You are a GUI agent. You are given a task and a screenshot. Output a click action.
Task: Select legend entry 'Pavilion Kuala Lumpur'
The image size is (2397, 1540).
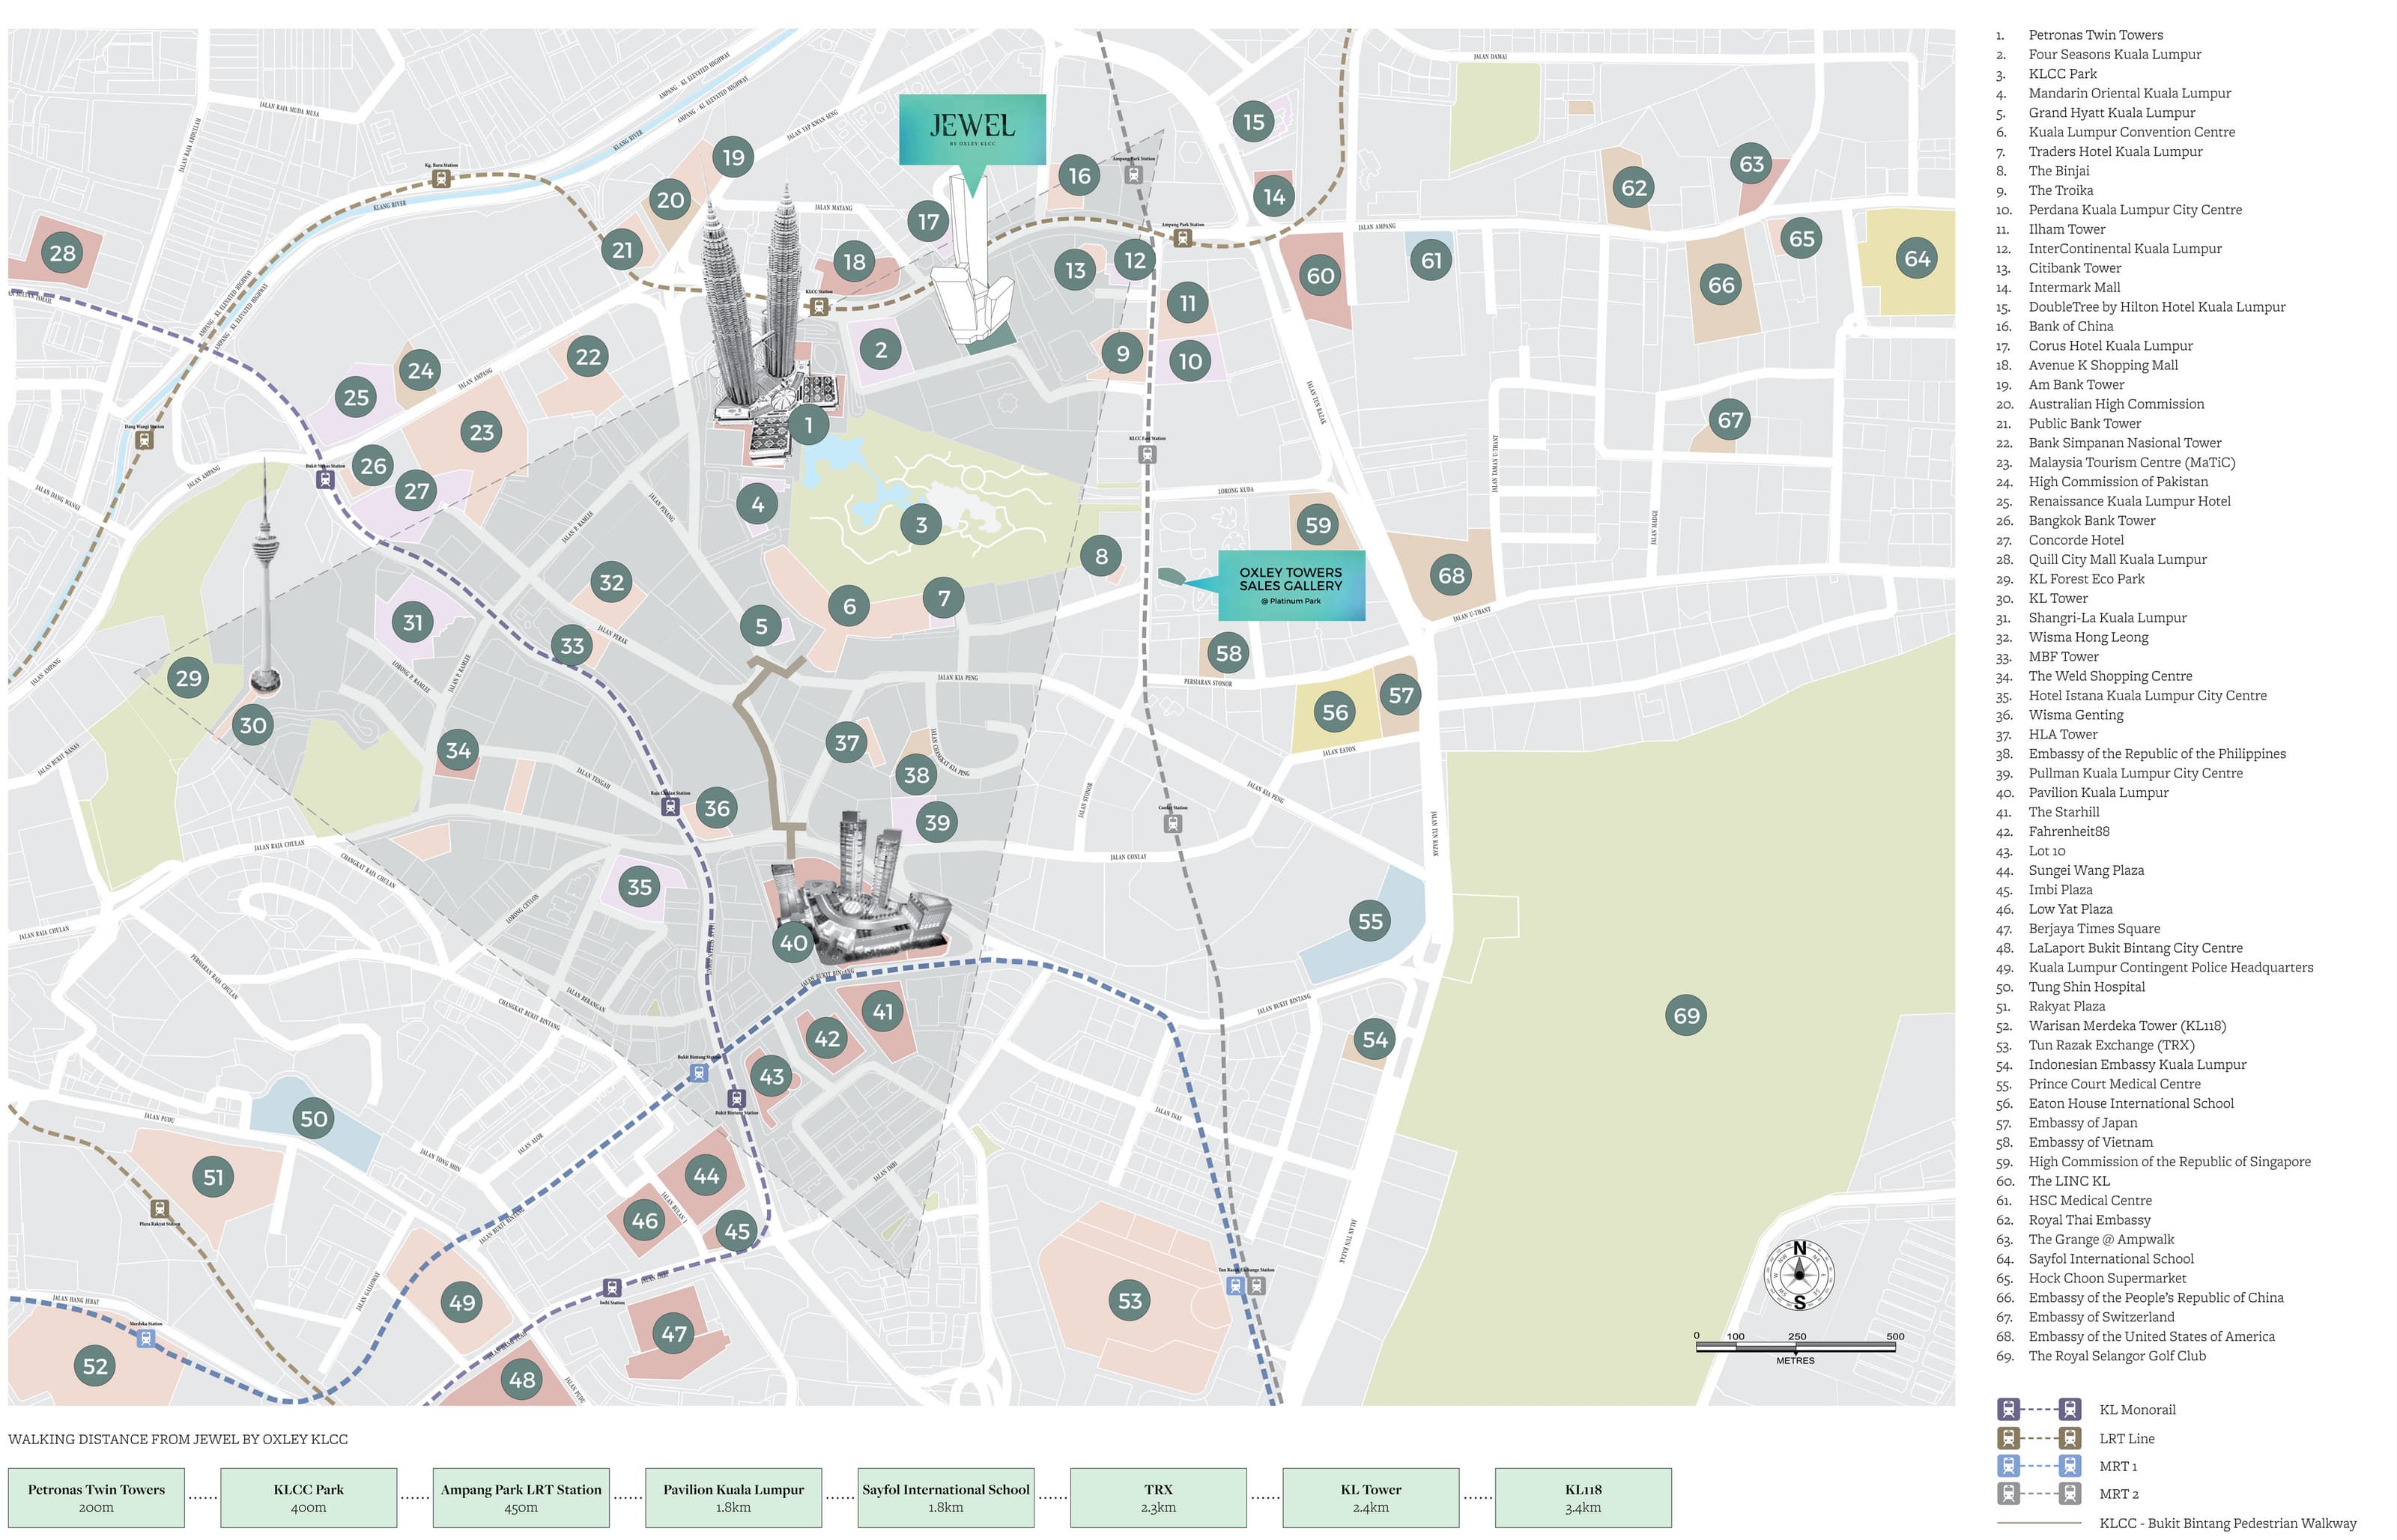[x=2098, y=793]
